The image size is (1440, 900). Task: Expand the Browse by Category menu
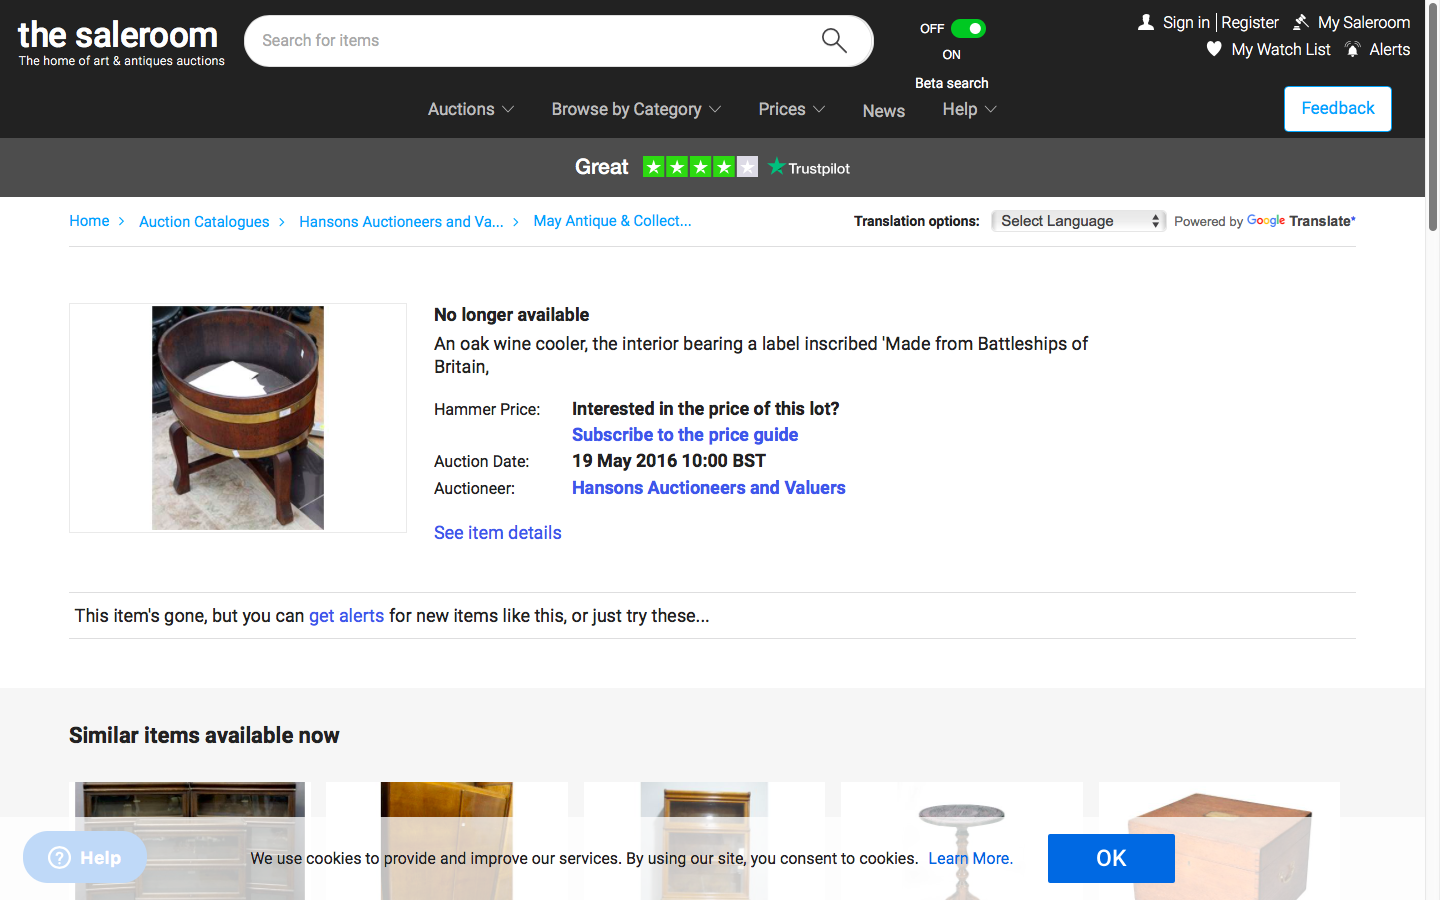click(x=635, y=109)
